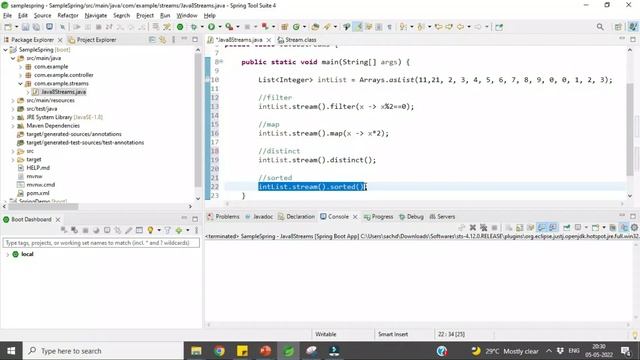Click the New Java Package icon

pyautogui.click(x=284, y=27)
